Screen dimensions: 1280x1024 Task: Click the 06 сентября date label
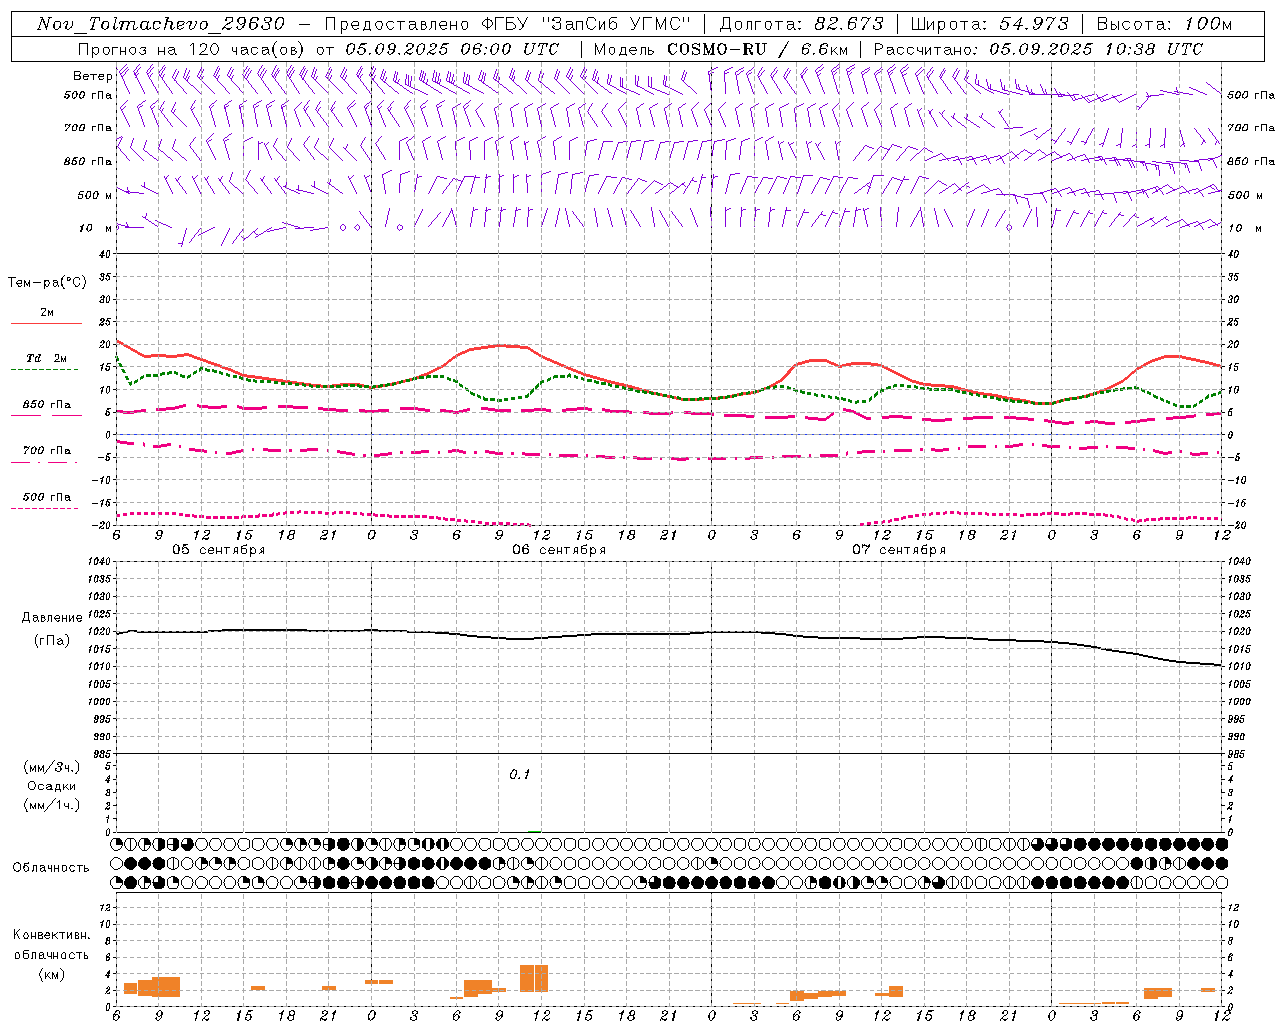coord(559,550)
